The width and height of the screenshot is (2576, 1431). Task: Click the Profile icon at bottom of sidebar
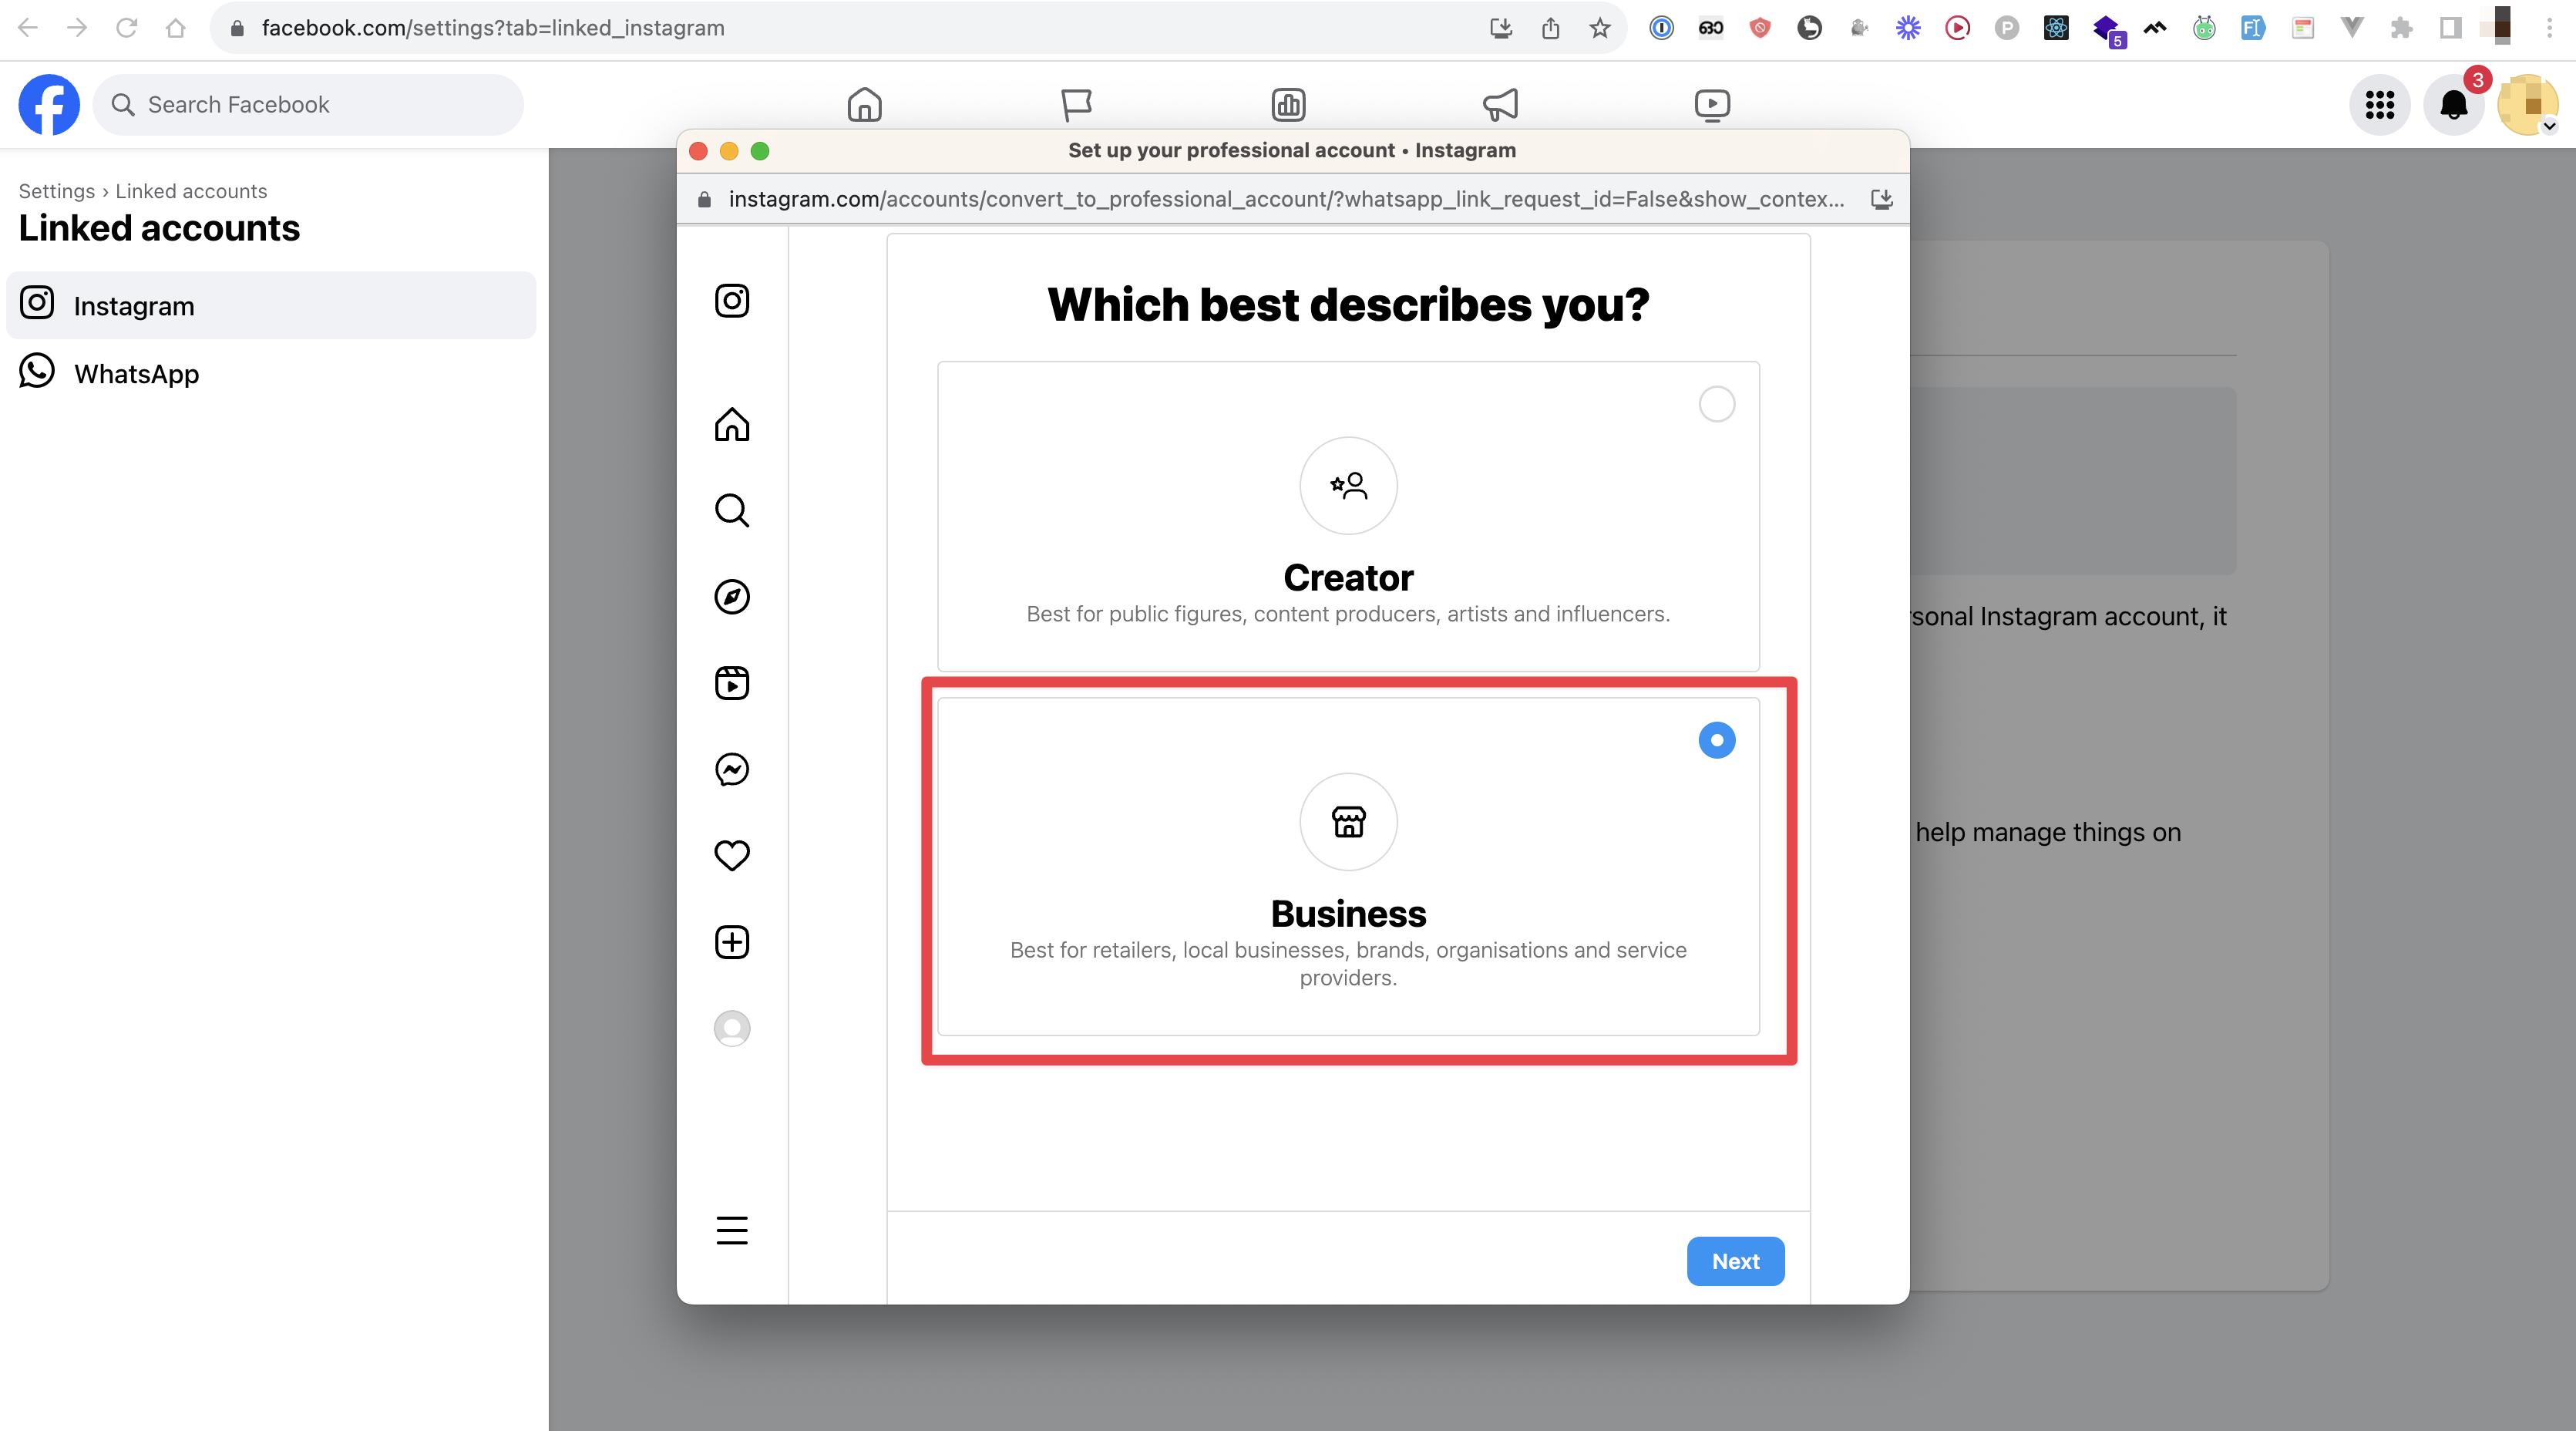[x=732, y=1028]
